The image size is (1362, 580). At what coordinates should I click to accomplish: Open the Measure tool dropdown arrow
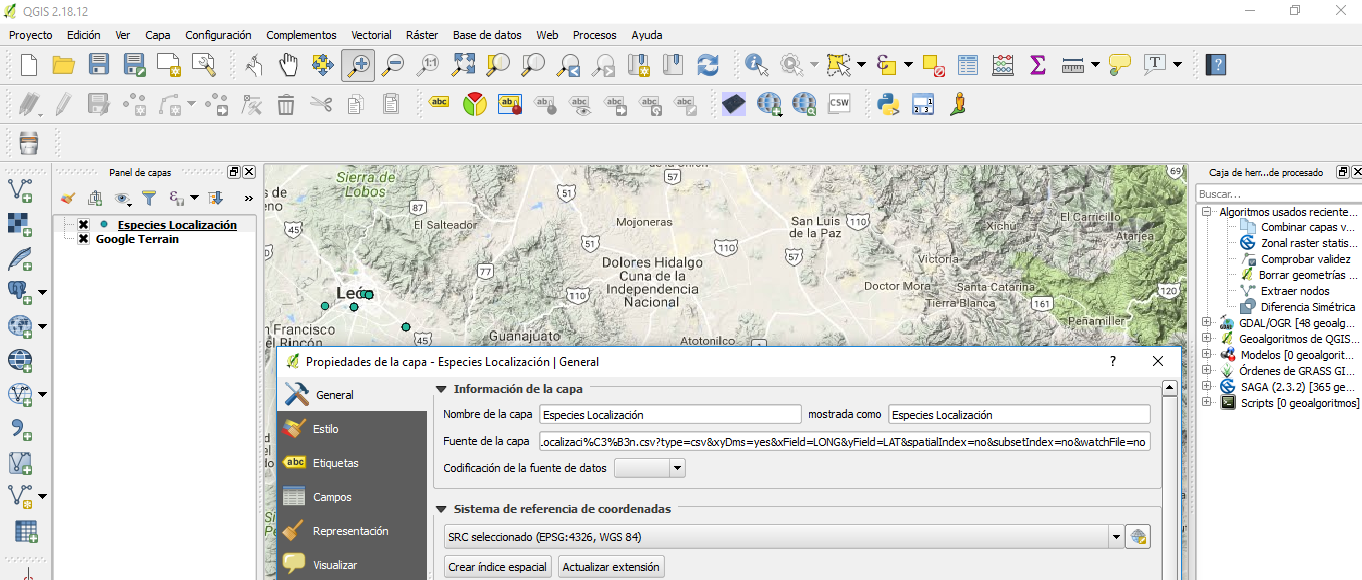(x=1096, y=65)
